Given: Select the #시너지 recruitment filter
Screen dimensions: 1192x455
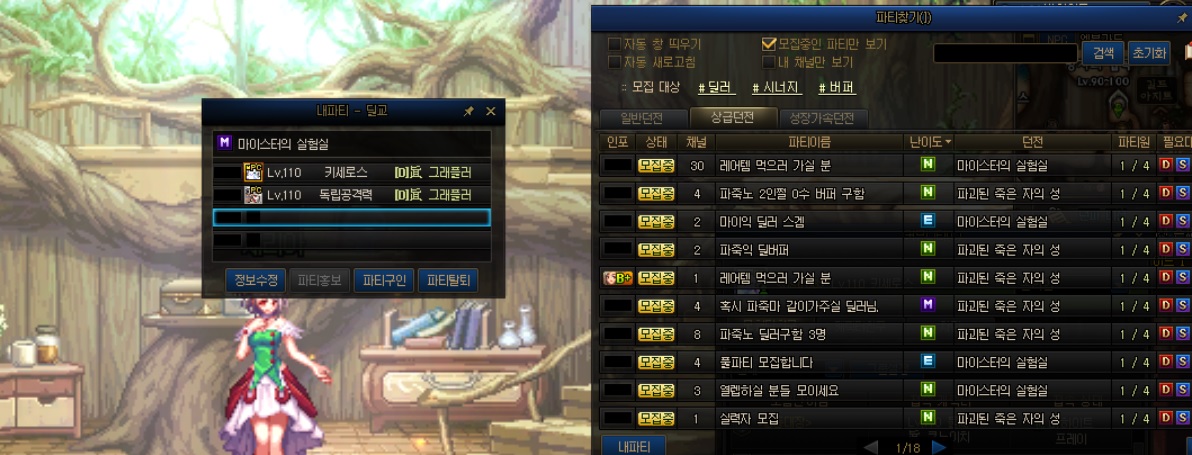Looking at the screenshot, I should [x=777, y=87].
